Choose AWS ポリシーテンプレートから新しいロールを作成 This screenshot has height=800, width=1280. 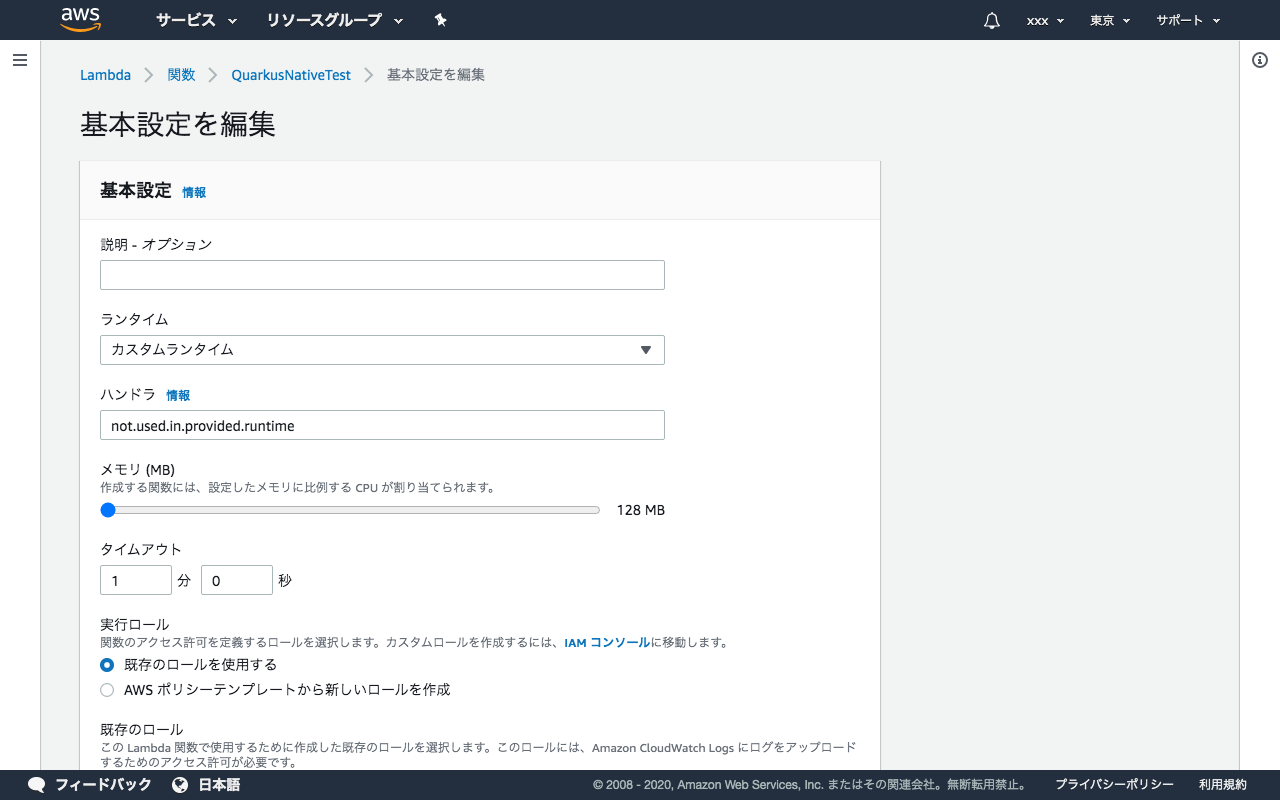pyautogui.click(x=107, y=689)
